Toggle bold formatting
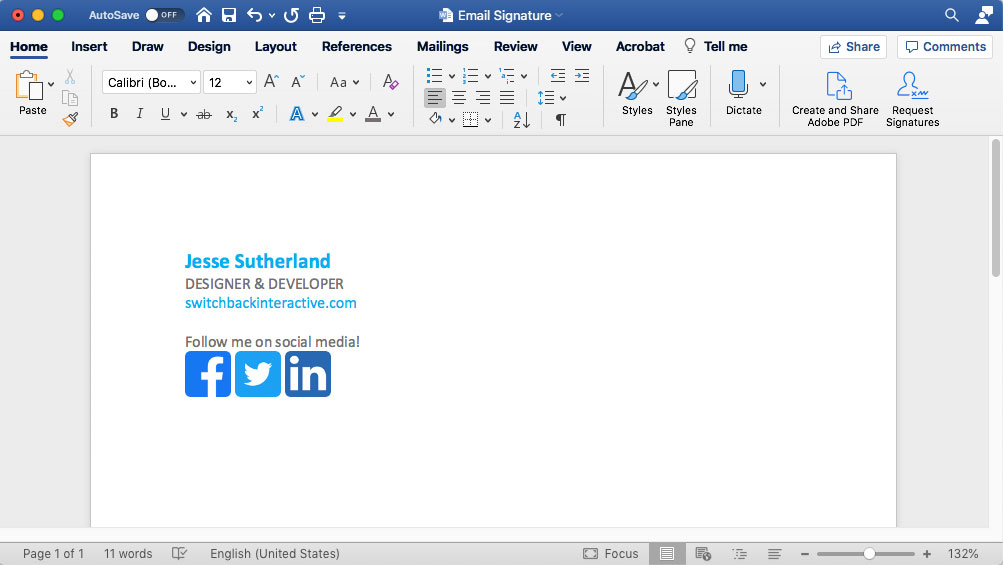 (114, 114)
